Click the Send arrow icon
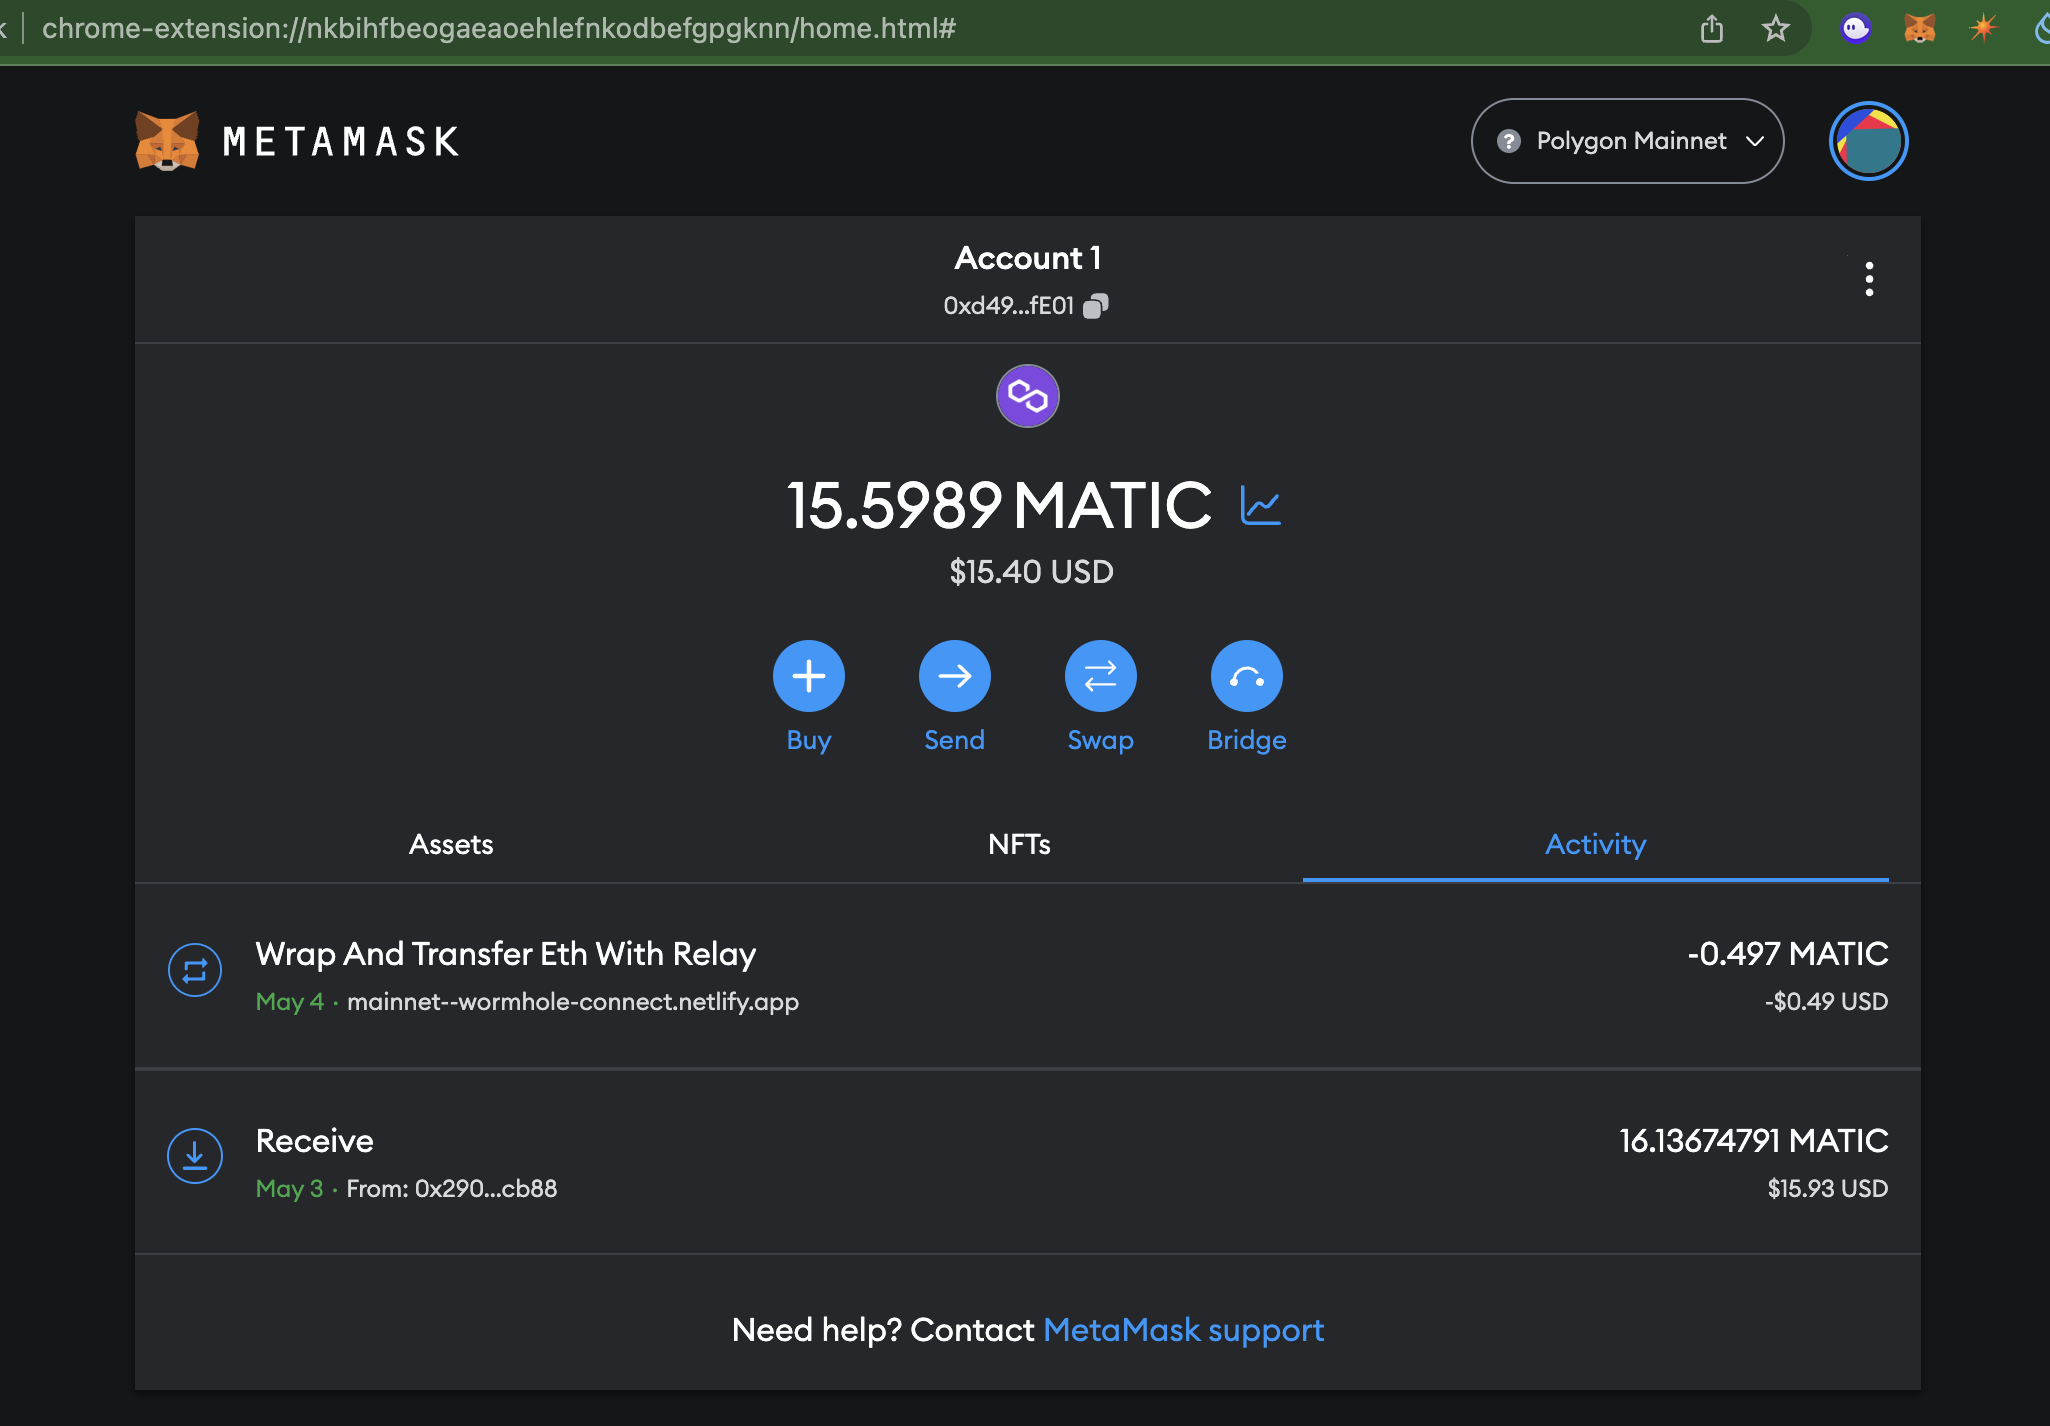Image resolution: width=2050 pixels, height=1426 pixels. [x=954, y=676]
